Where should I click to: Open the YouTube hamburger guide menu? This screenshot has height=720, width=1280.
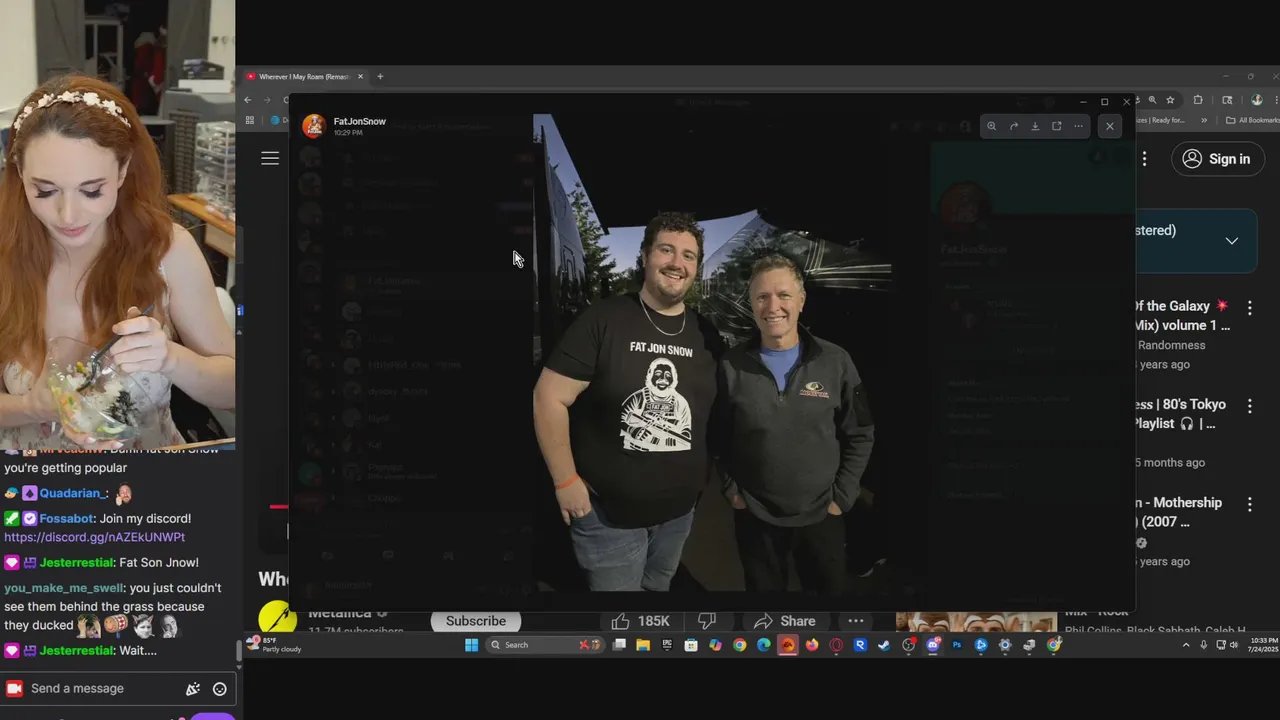click(x=270, y=158)
